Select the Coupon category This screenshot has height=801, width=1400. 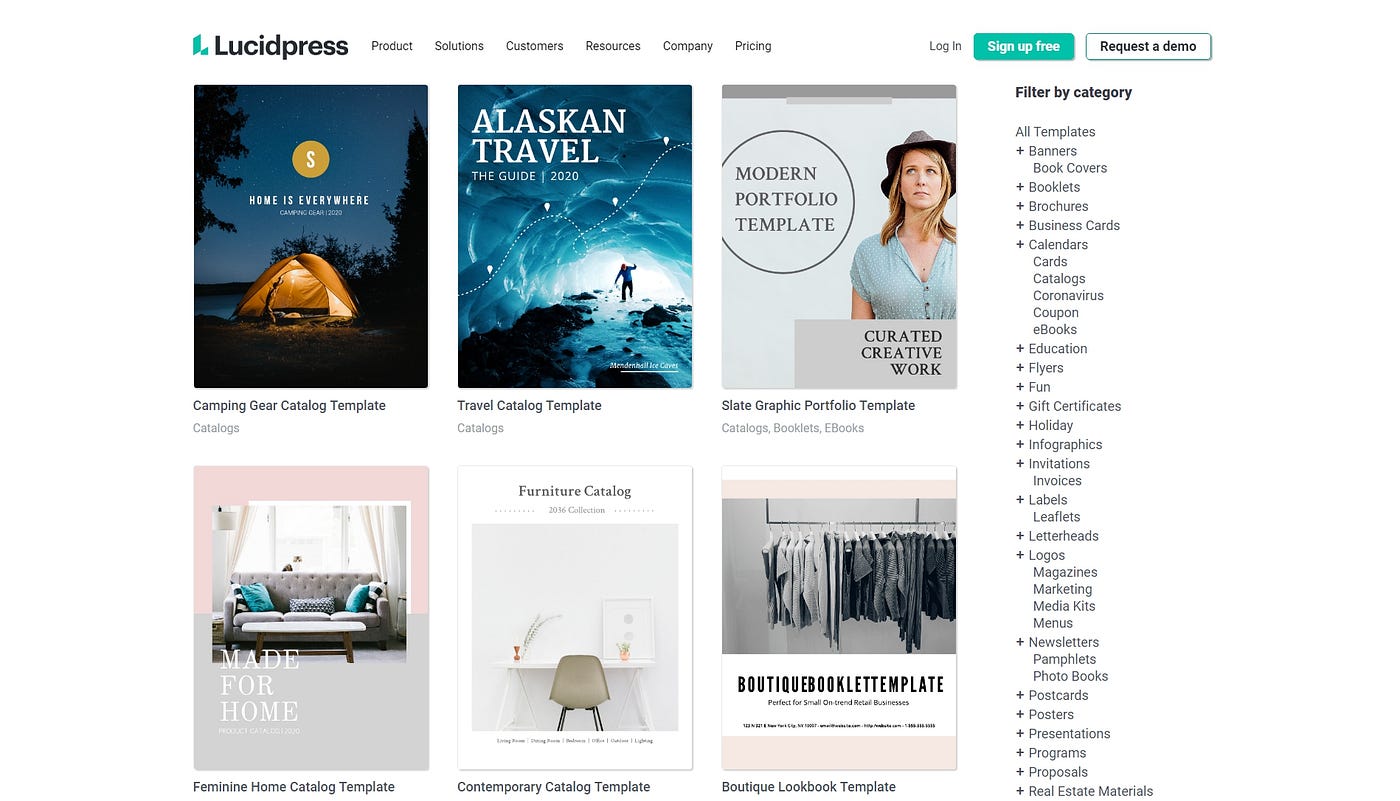1056,313
